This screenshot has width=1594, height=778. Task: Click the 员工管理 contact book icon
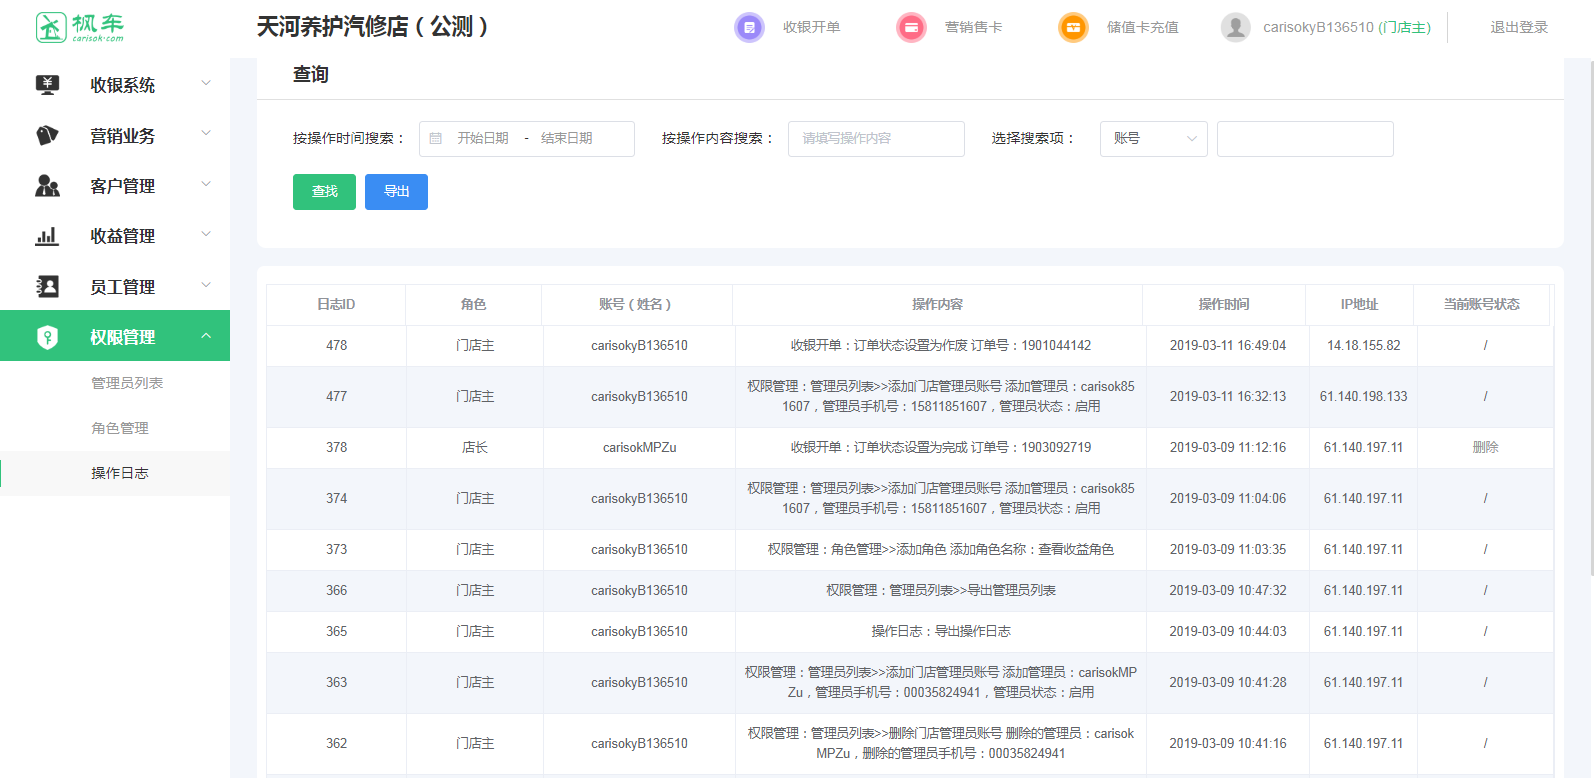(x=47, y=287)
